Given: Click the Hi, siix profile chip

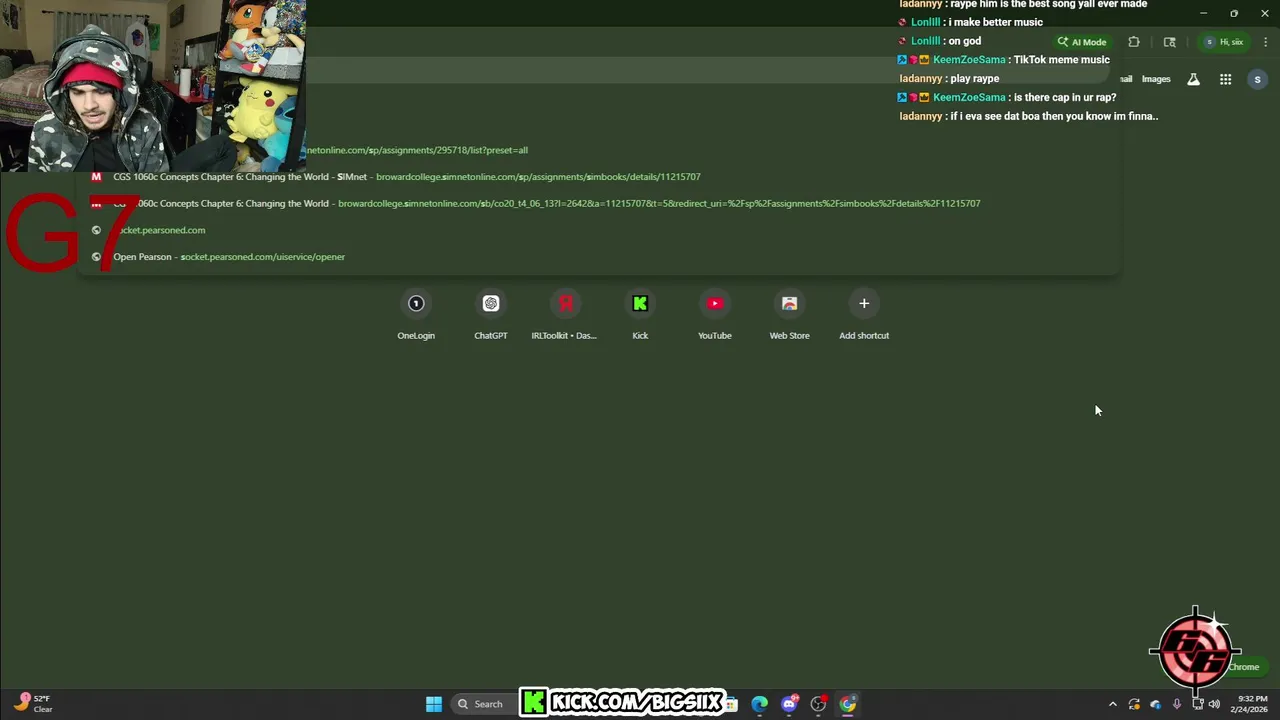Looking at the screenshot, I should point(1224,42).
